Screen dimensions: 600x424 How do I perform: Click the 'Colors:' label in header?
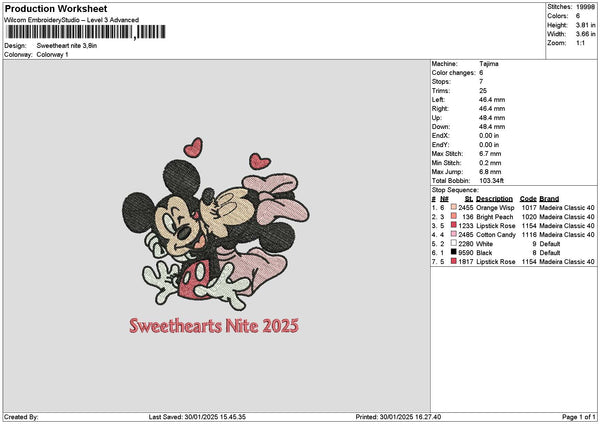point(558,16)
